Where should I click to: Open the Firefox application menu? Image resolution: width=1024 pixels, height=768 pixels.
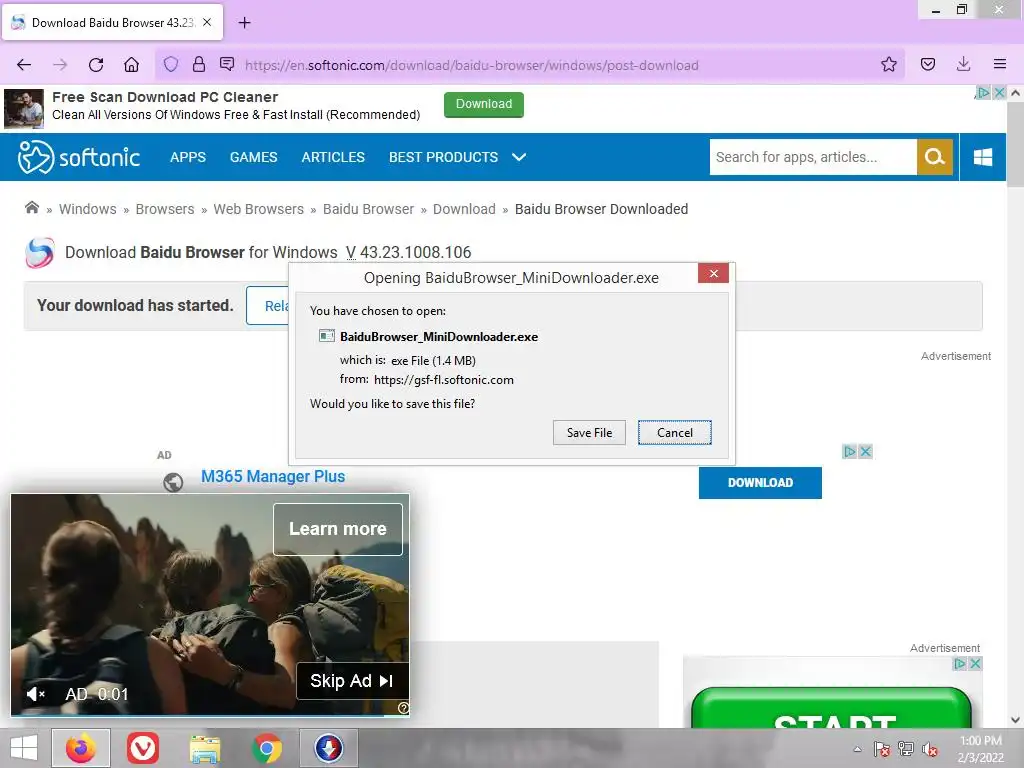tap(1000, 64)
